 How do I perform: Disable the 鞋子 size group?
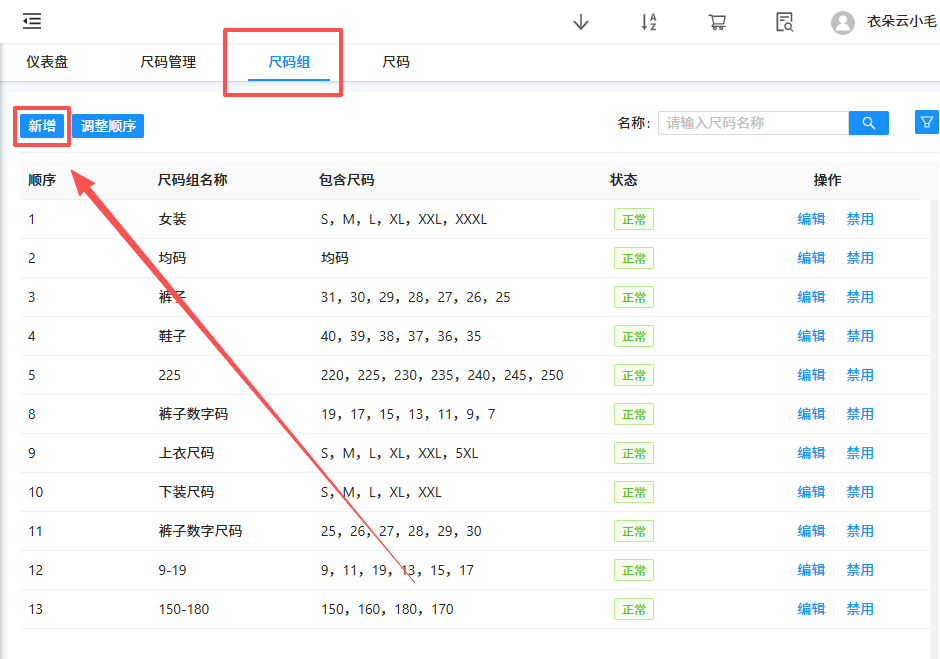pyautogui.click(x=860, y=336)
